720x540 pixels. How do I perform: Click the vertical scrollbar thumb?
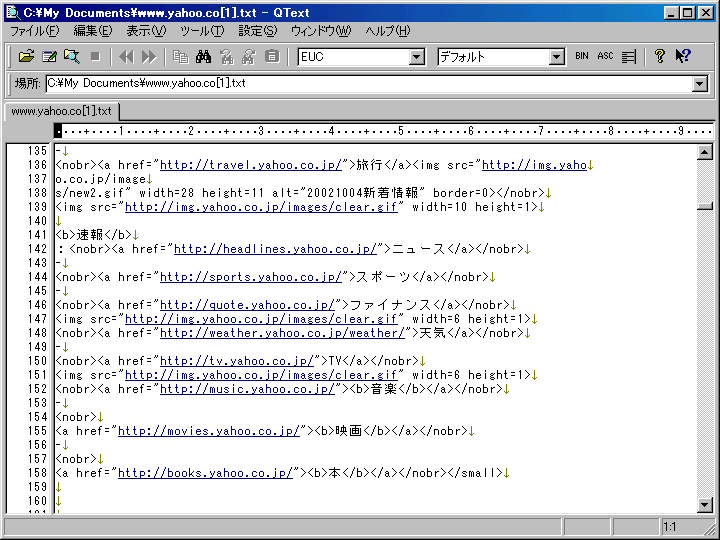[x=704, y=206]
